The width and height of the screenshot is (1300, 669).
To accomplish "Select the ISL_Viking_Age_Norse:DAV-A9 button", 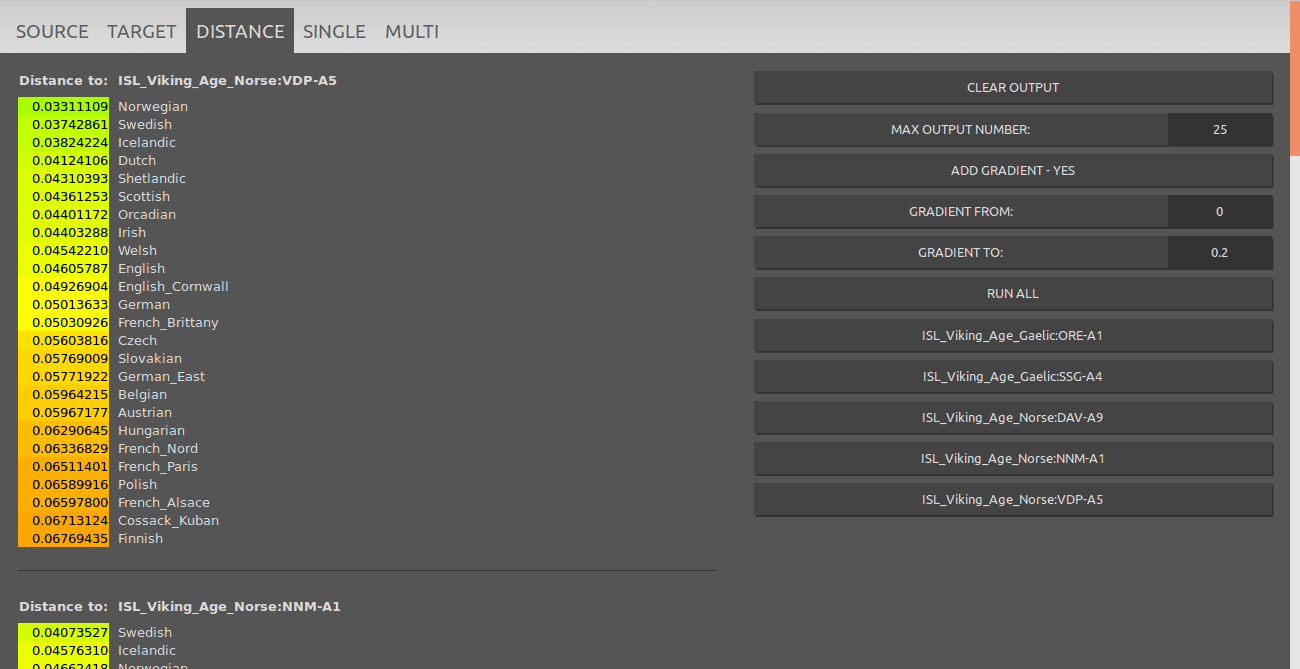I will (x=1013, y=418).
